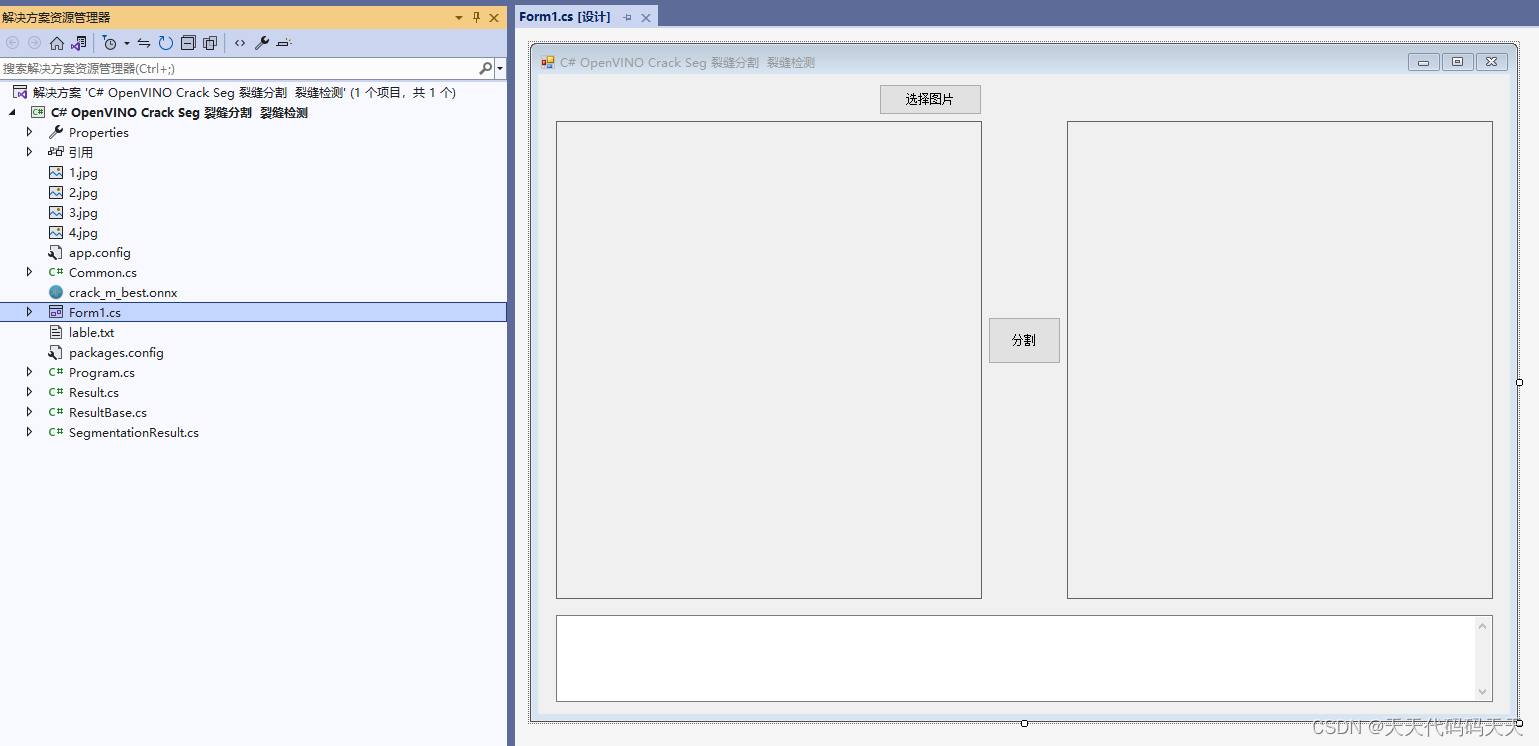Switch to the Form1.cs [设计] tab
Screen dimensions: 1539x746
564,17
